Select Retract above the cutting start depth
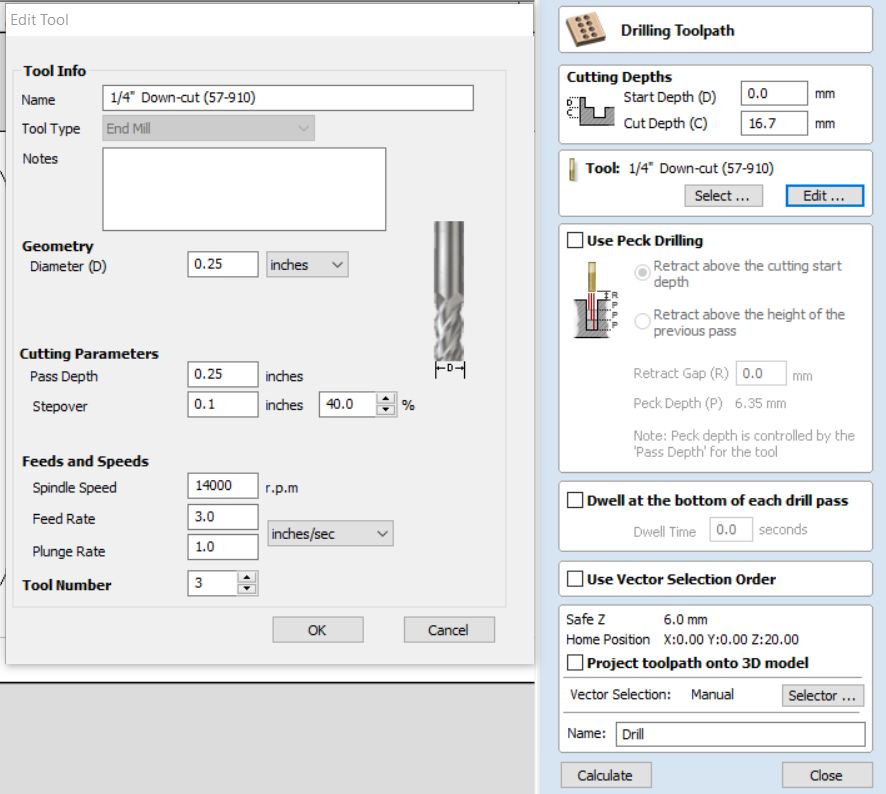 click(642, 273)
